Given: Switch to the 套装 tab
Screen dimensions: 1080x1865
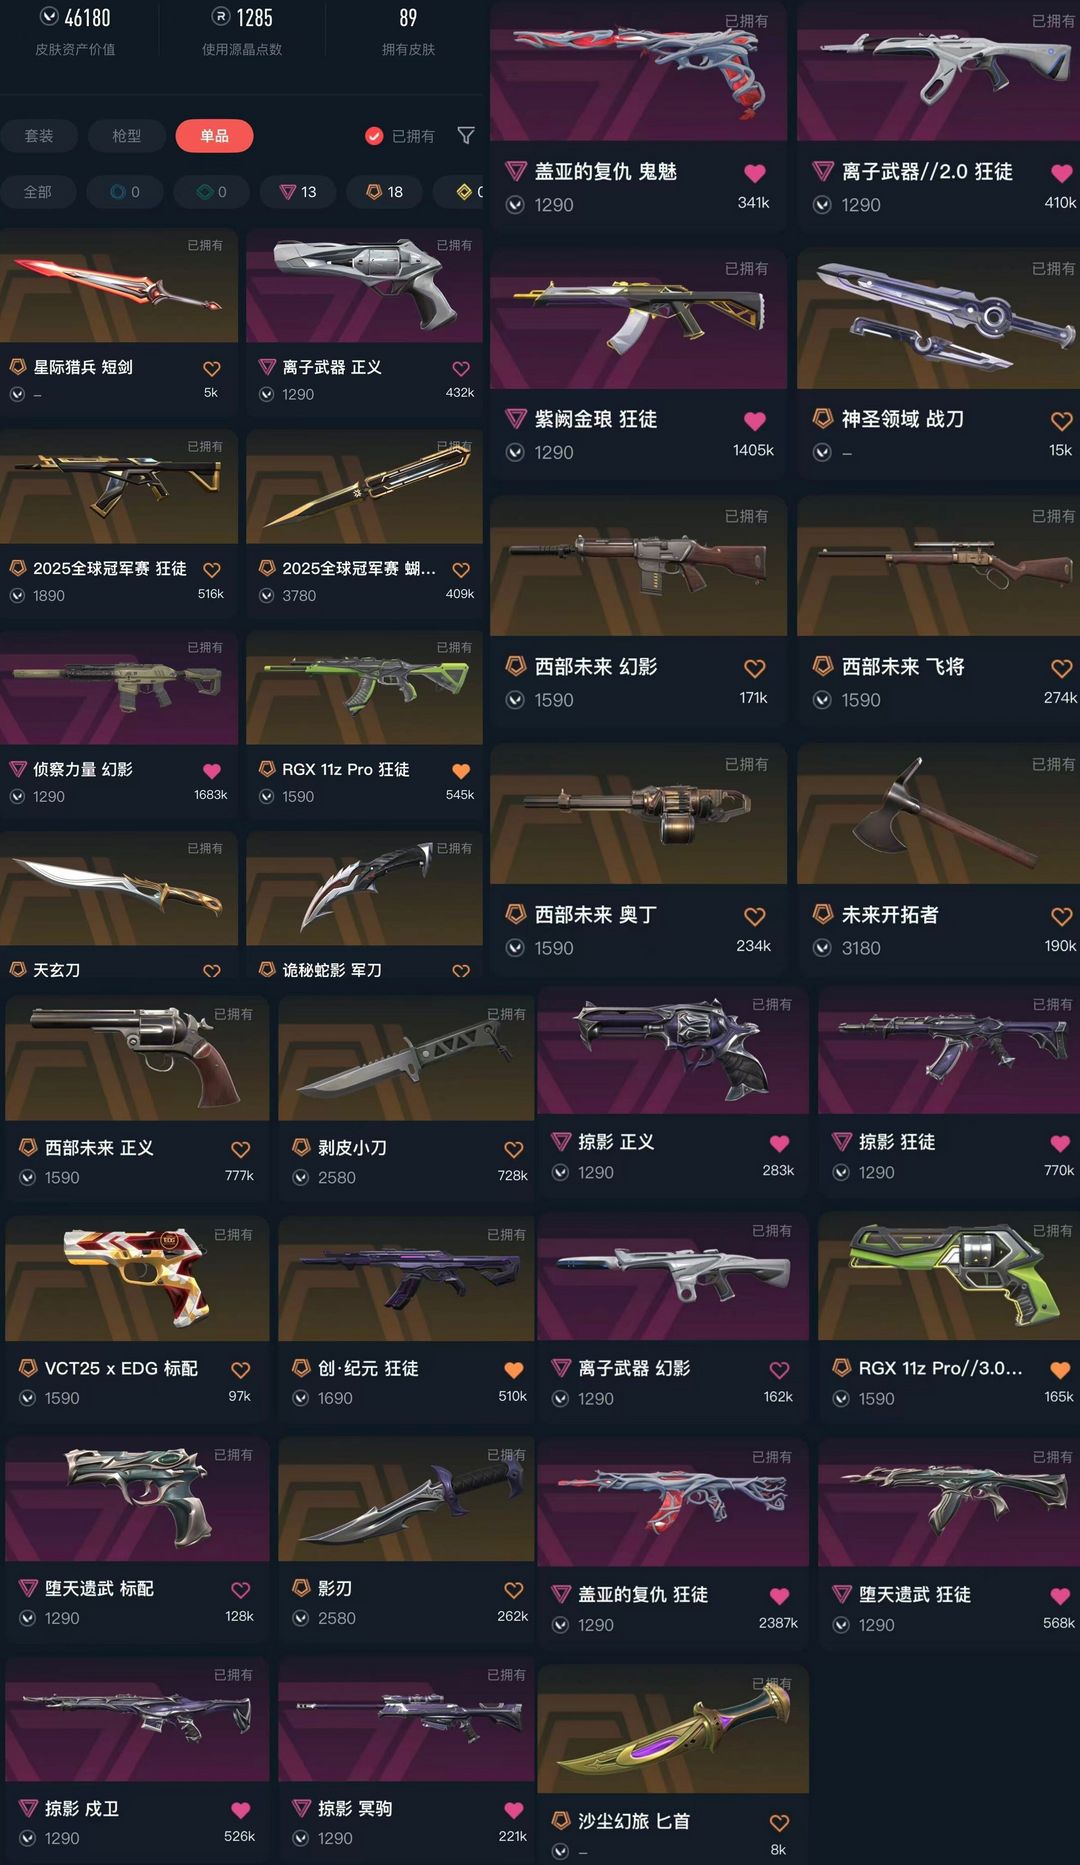Looking at the screenshot, I should pos(39,136).
